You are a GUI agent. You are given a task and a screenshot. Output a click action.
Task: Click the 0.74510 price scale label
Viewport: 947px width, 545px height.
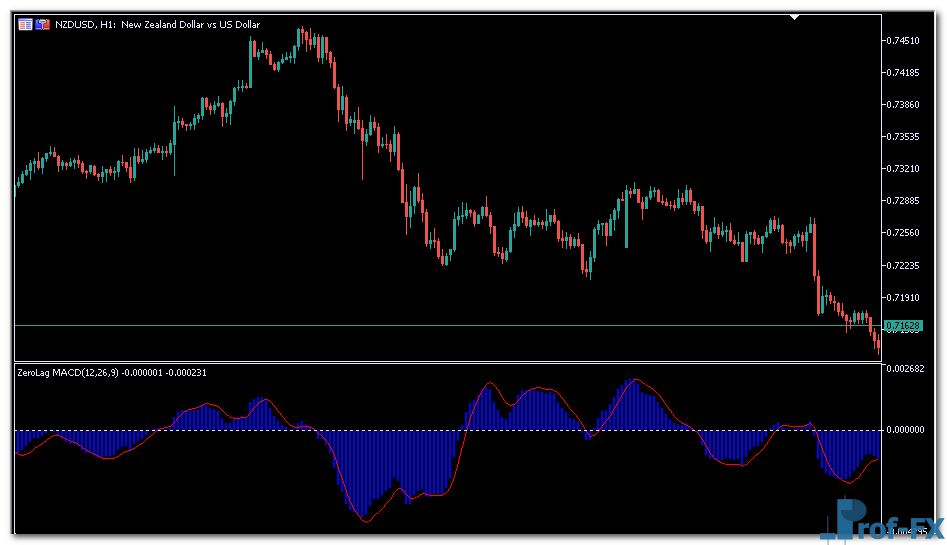point(904,41)
